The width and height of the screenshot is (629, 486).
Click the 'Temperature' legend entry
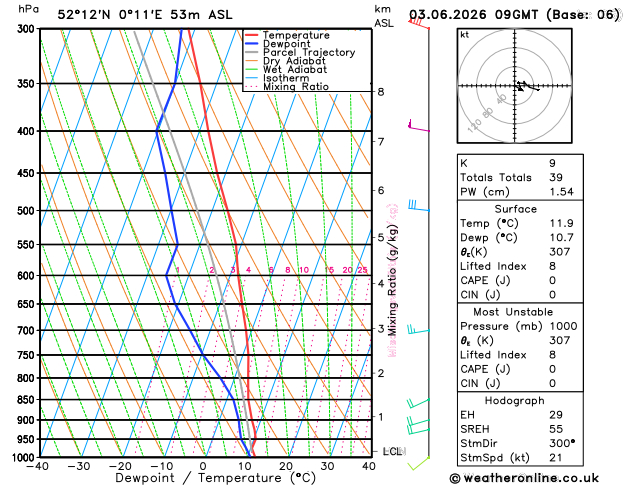[x=296, y=35]
